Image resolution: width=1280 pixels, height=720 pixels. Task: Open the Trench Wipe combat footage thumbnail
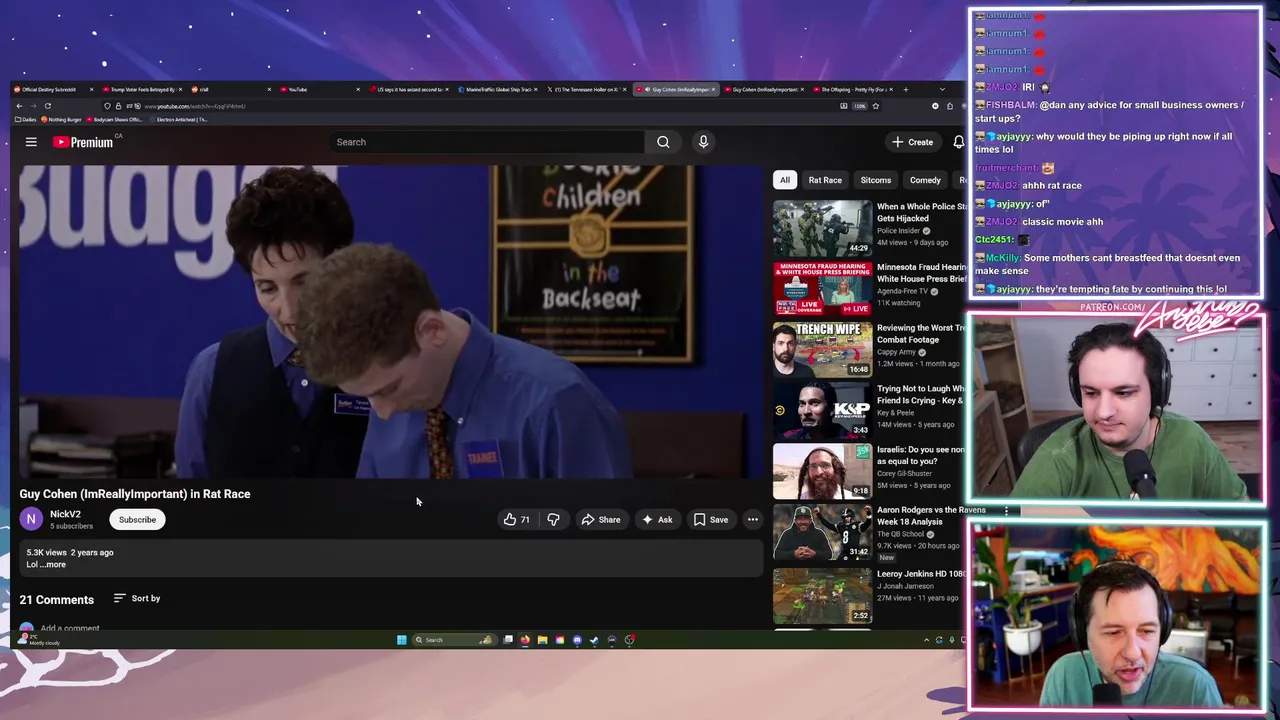[822, 349]
